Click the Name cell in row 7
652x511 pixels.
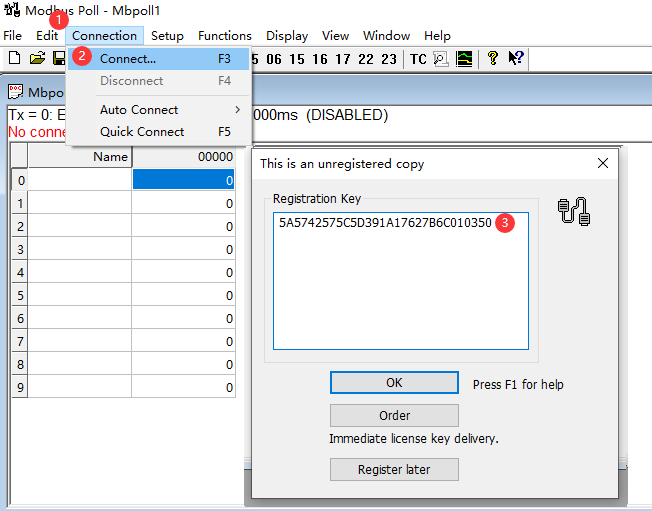coord(79,341)
